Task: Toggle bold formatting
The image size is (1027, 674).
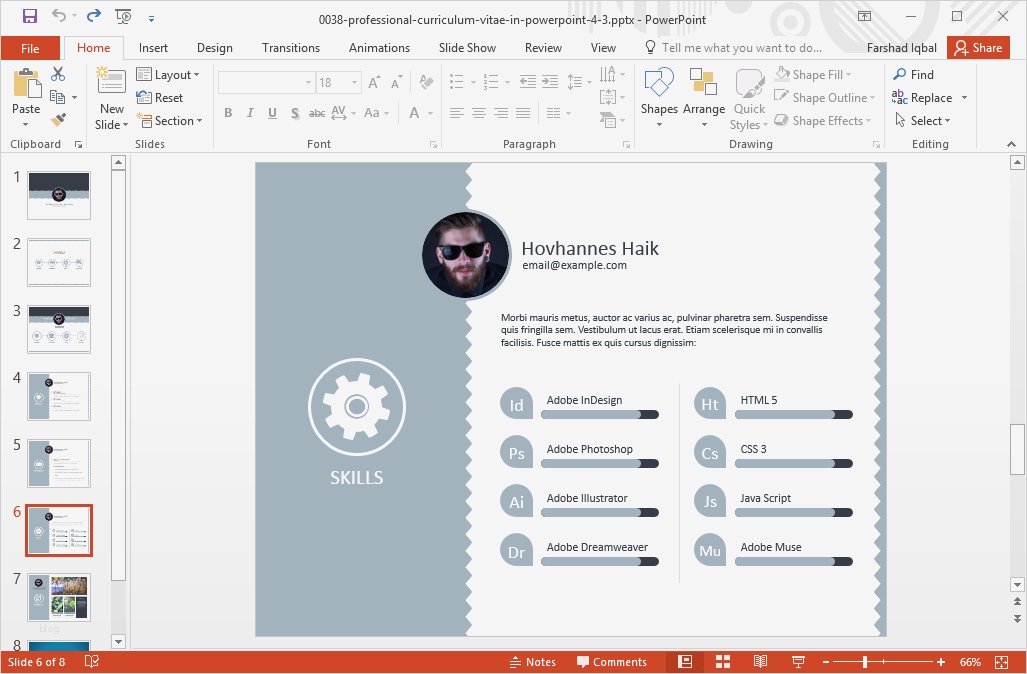Action: pyautogui.click(x=228, y=113)
